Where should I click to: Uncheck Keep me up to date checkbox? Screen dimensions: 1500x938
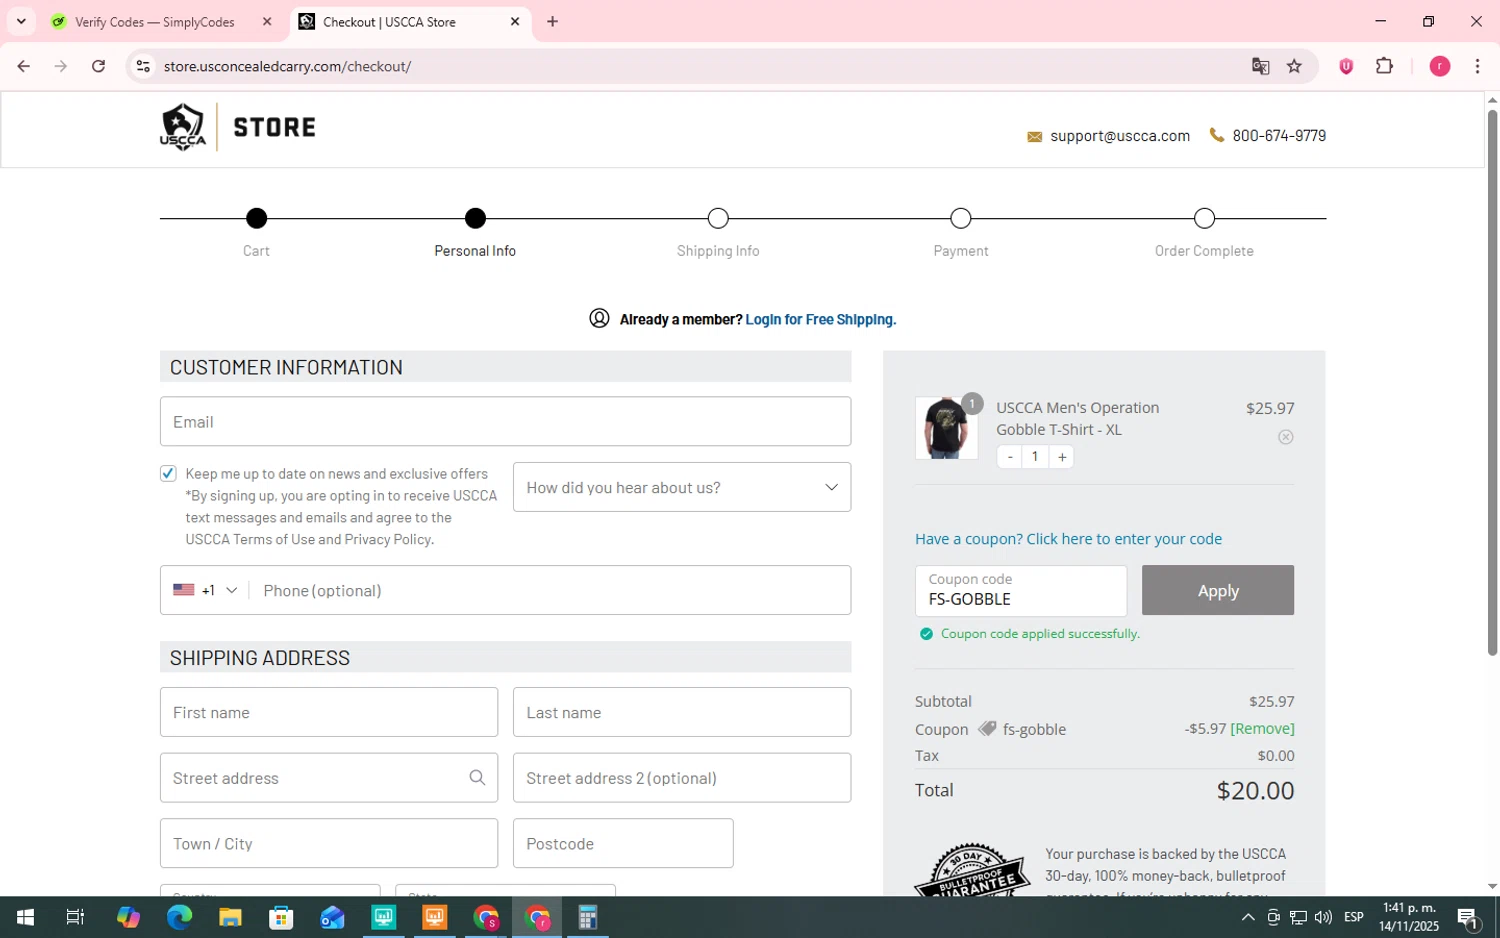[168, 473]
